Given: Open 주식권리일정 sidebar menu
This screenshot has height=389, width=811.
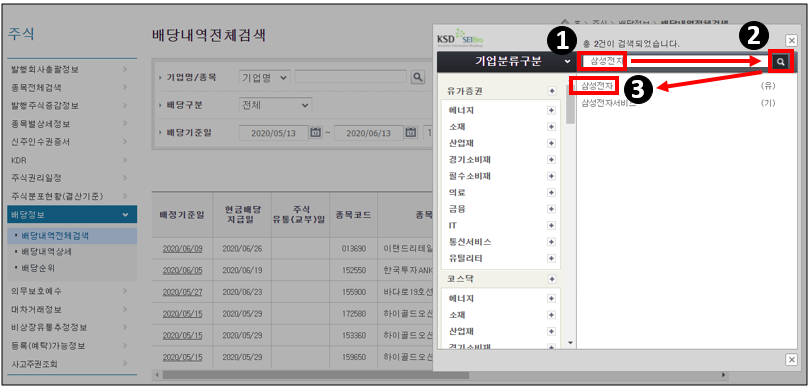Looking at the screenshot, I should coord(72,178).
